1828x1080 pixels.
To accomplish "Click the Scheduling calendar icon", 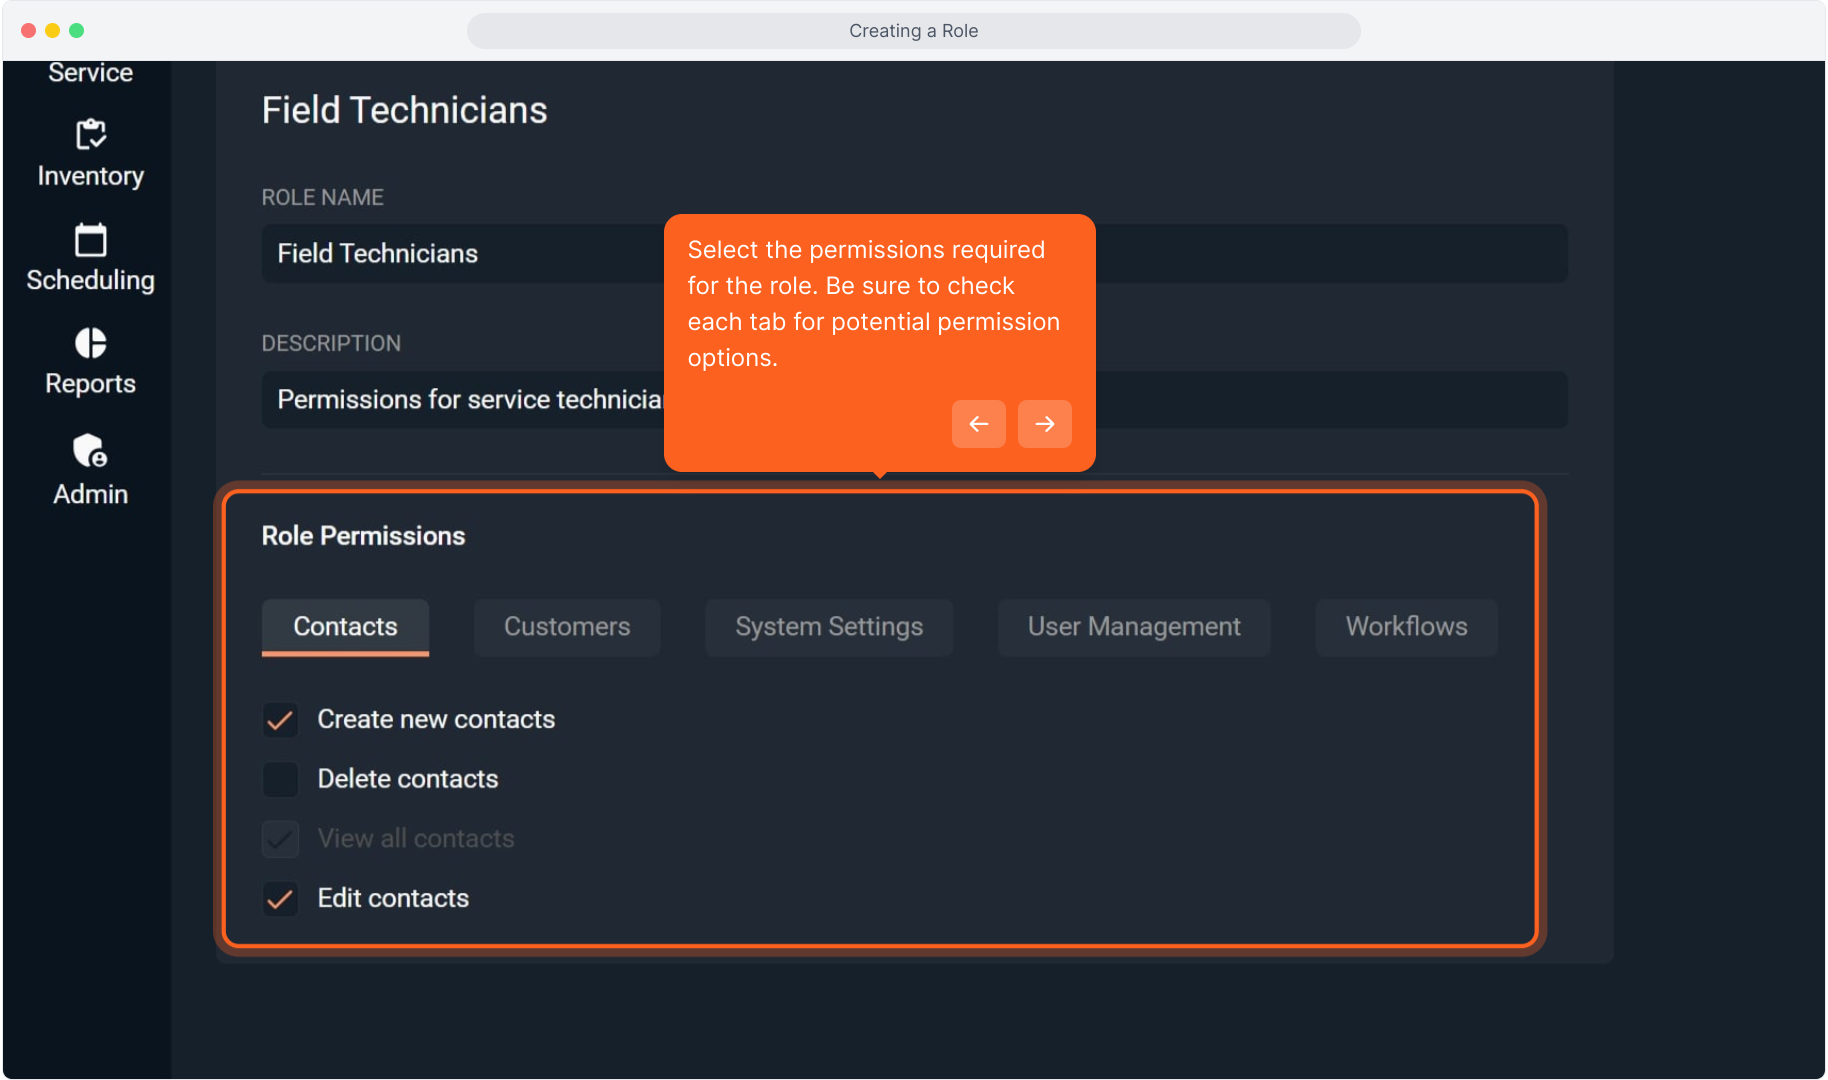I will [90, 240].
